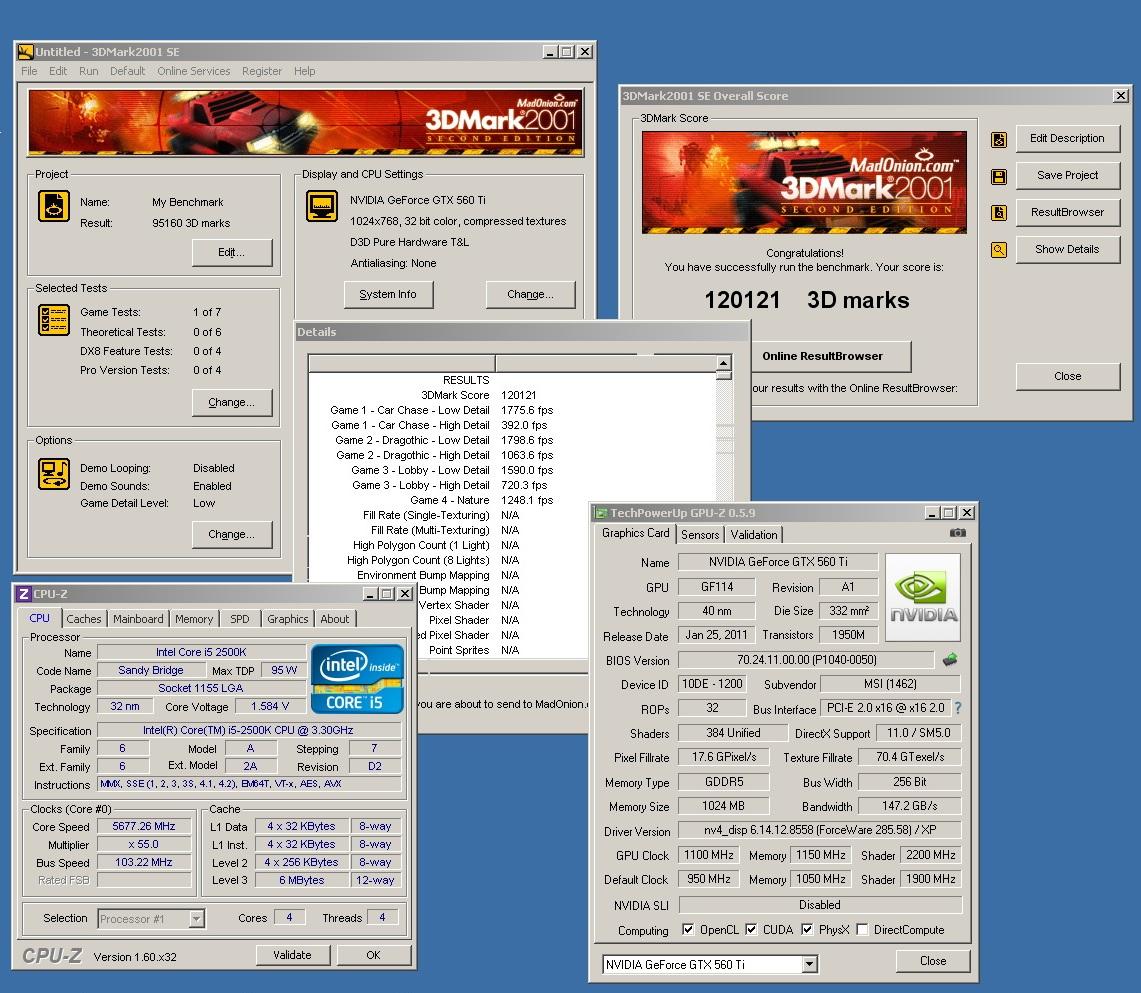Click the BIOS save chip icon in GPU-Z
Image resolution: width=1141 pixels, height=993 pixels.
click(950, 660)
